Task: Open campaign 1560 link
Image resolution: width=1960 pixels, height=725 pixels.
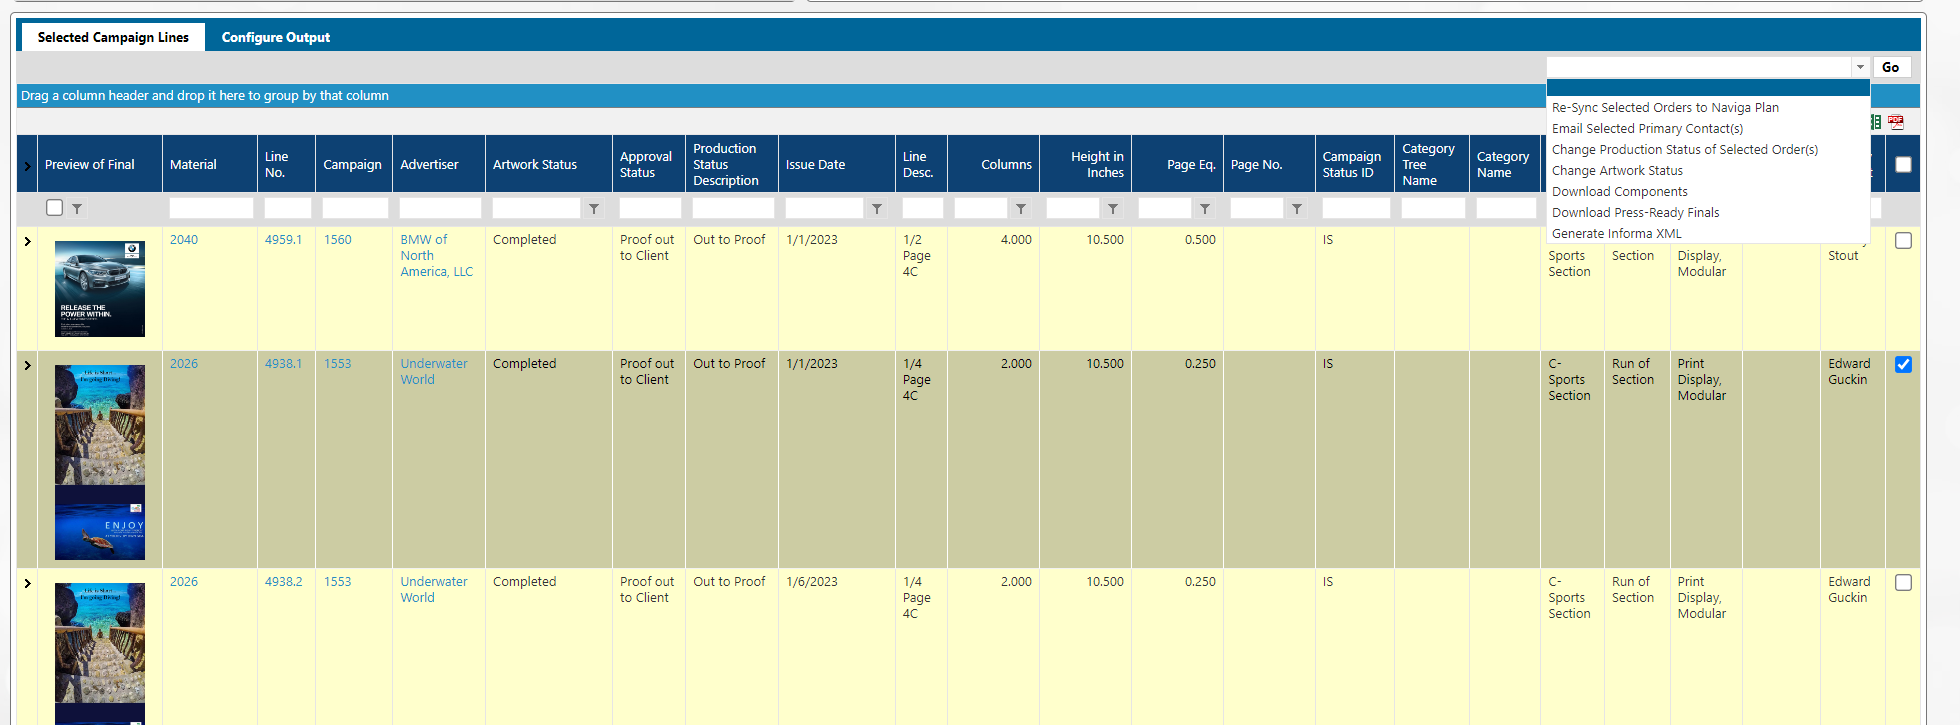Action: (x=337, y=240)
